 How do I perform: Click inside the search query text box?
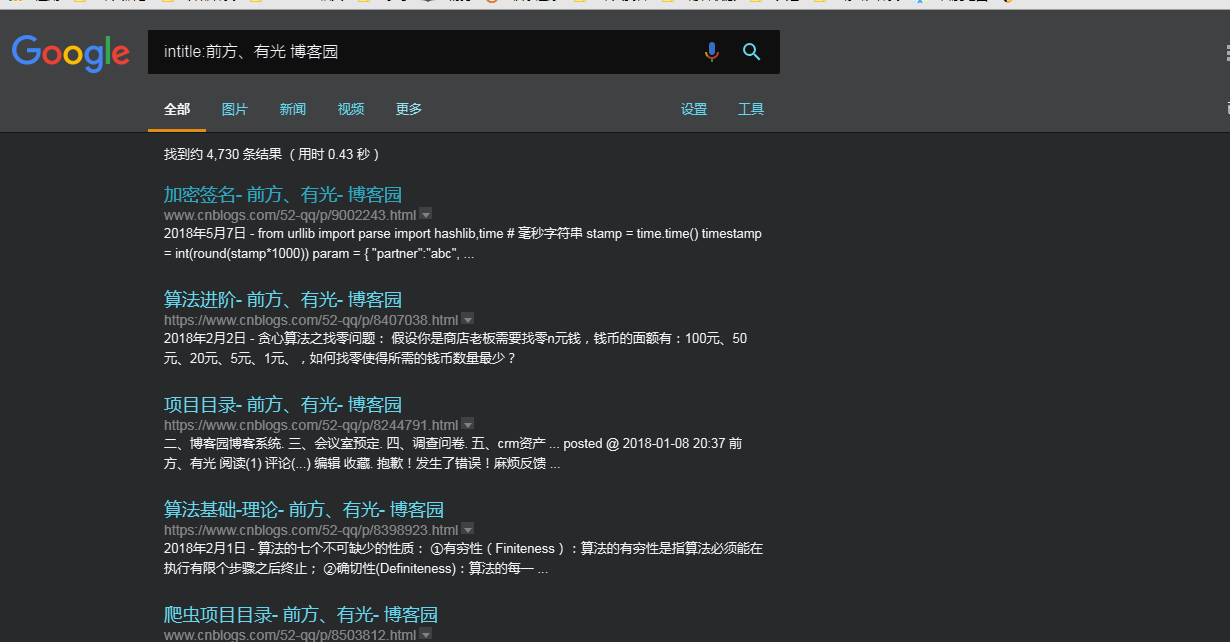pos(420,52)
